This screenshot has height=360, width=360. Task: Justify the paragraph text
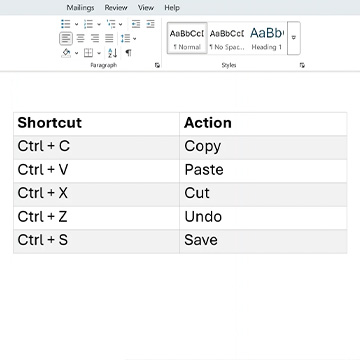[109, 39]
